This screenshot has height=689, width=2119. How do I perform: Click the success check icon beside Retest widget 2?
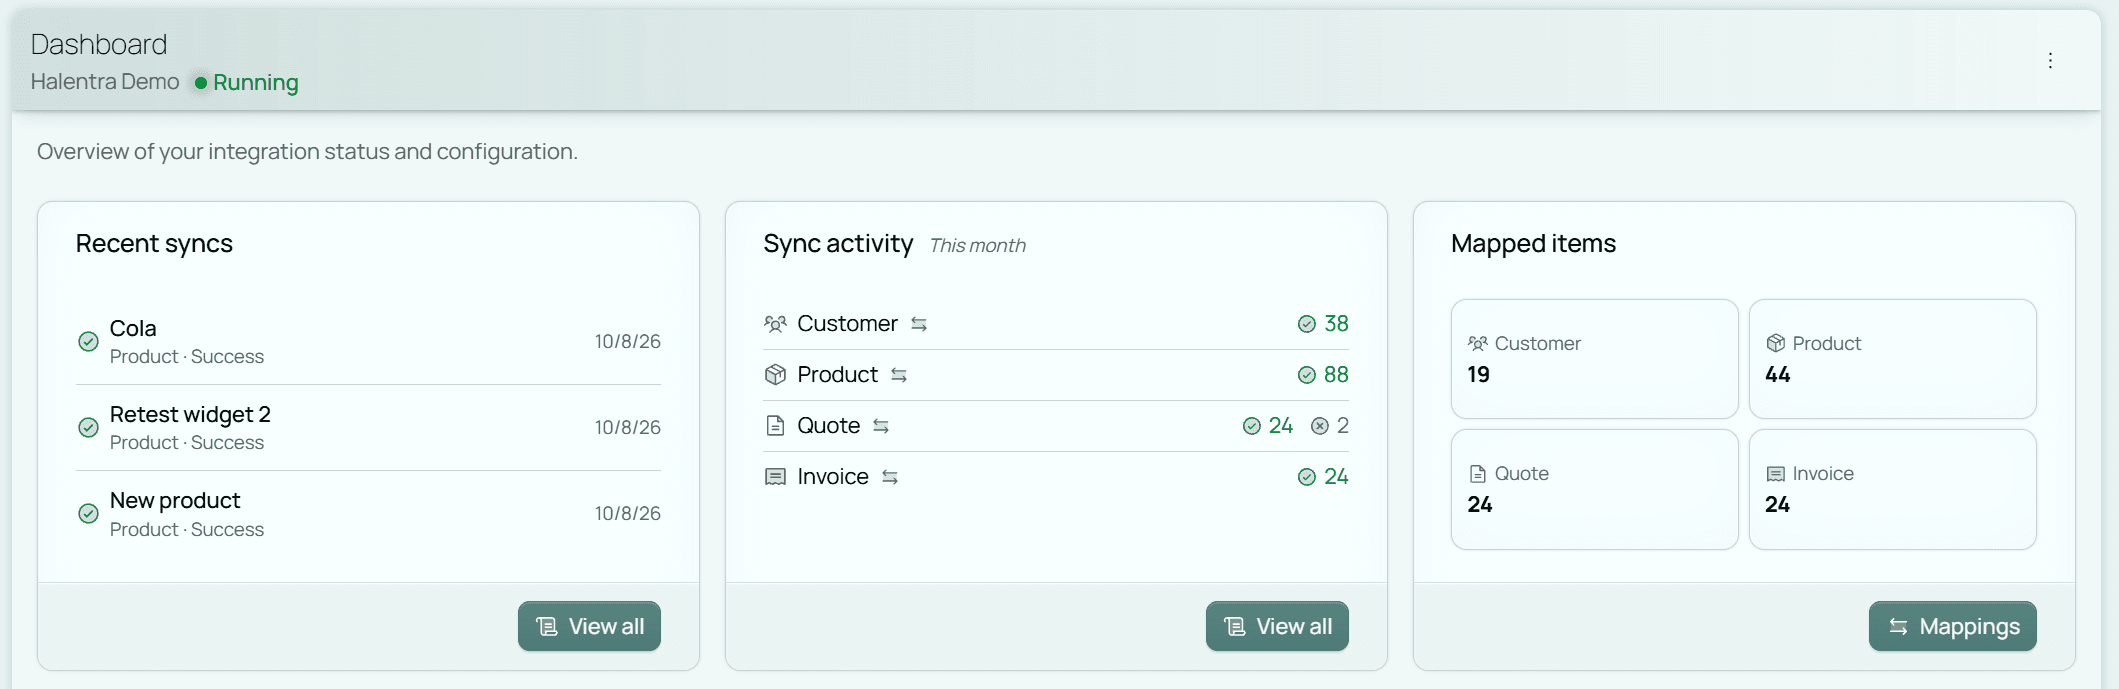tap(88, 428)
